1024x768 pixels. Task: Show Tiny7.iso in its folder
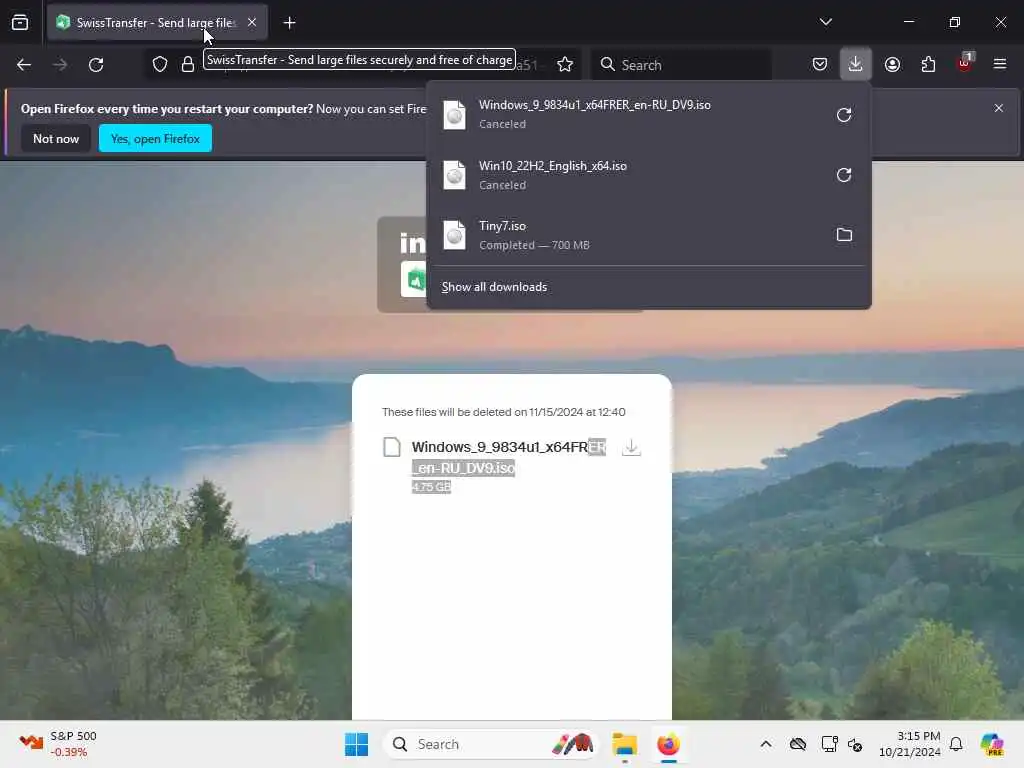coord(844,235)
